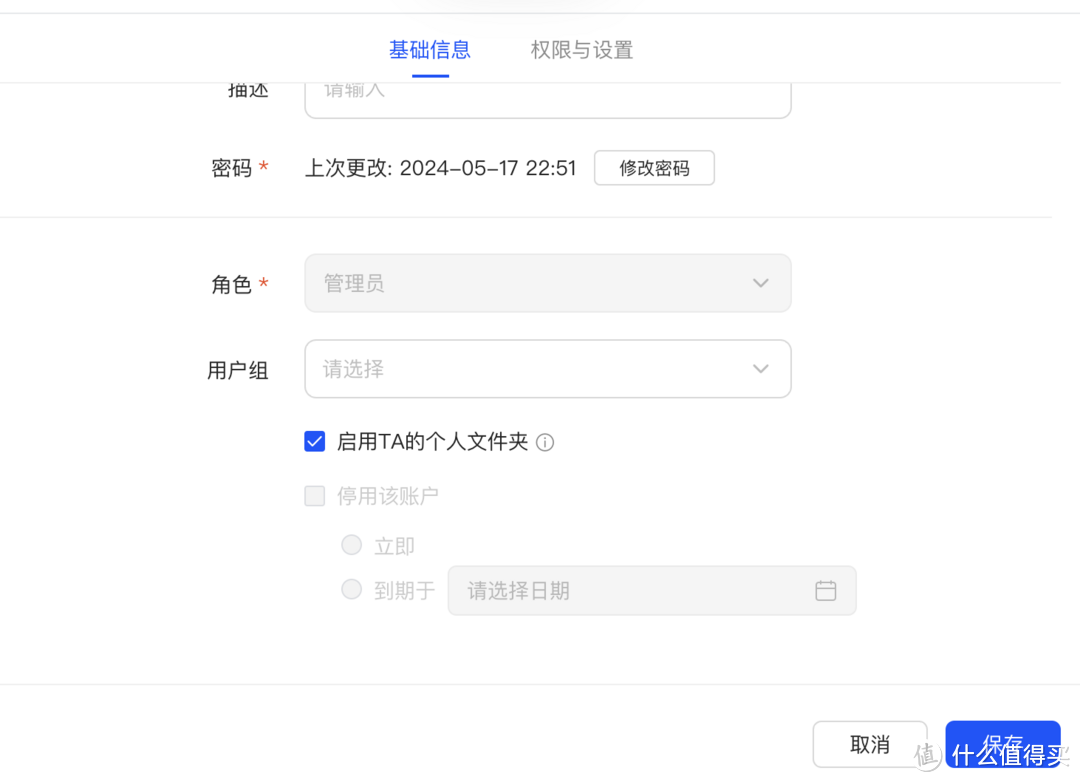Check the 停用该账户 checkbox

[315, 495]
